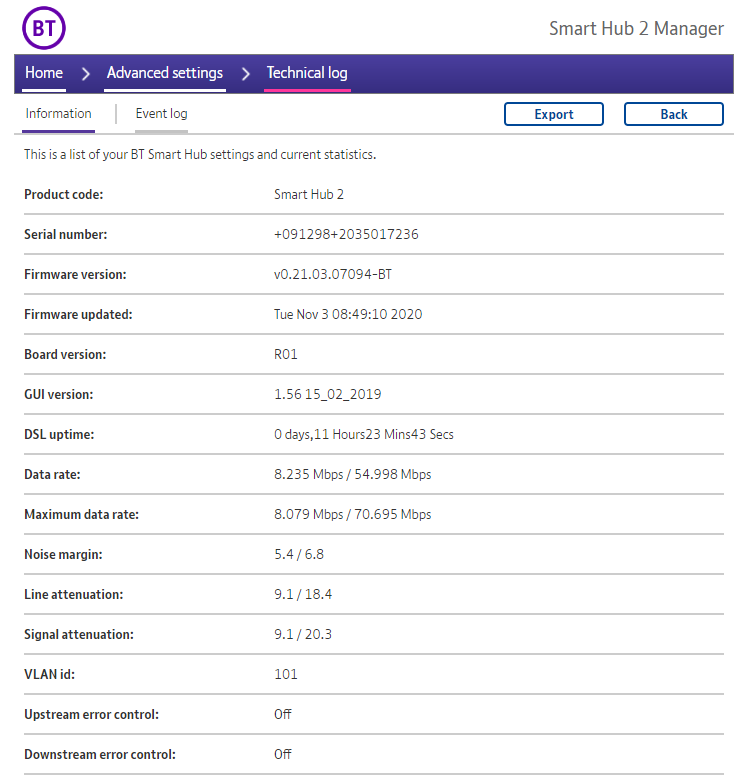Click the Firmware updated date value
Viewport: 741px width, 778px height.
point(348,314)
